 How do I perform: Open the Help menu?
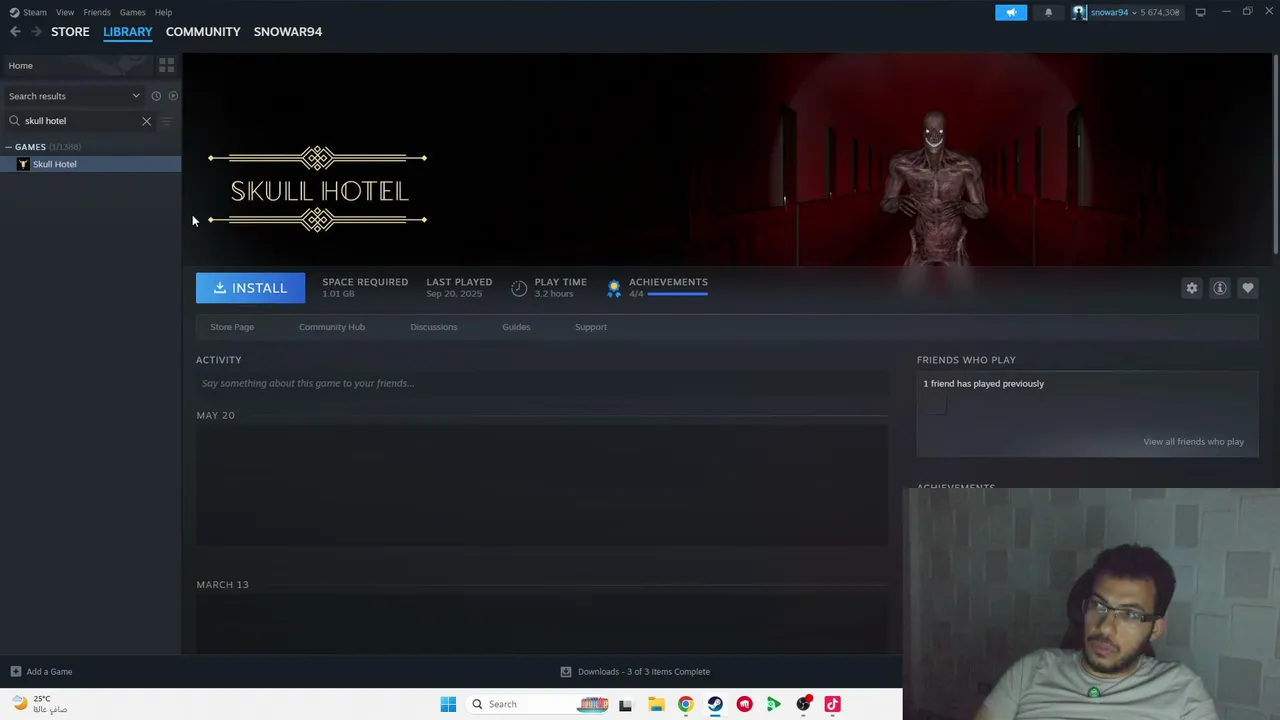(x=163, y=12)
